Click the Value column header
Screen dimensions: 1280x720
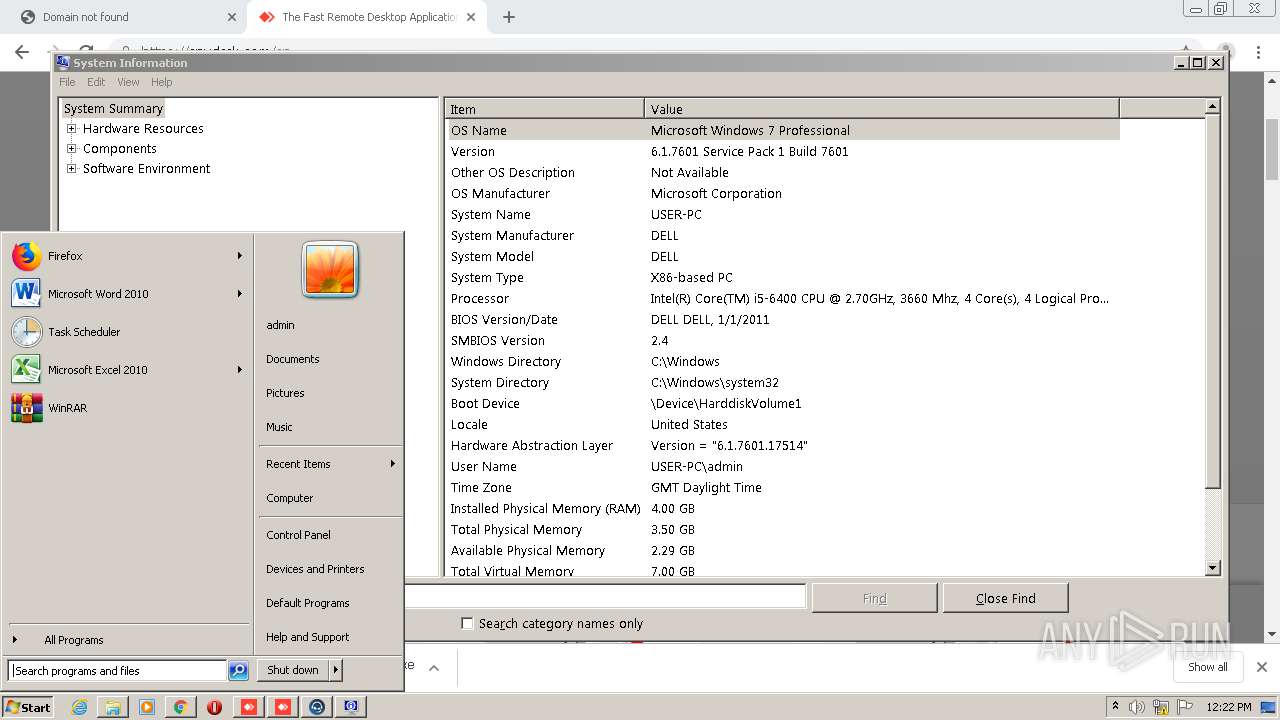click(x=882, y=109)
